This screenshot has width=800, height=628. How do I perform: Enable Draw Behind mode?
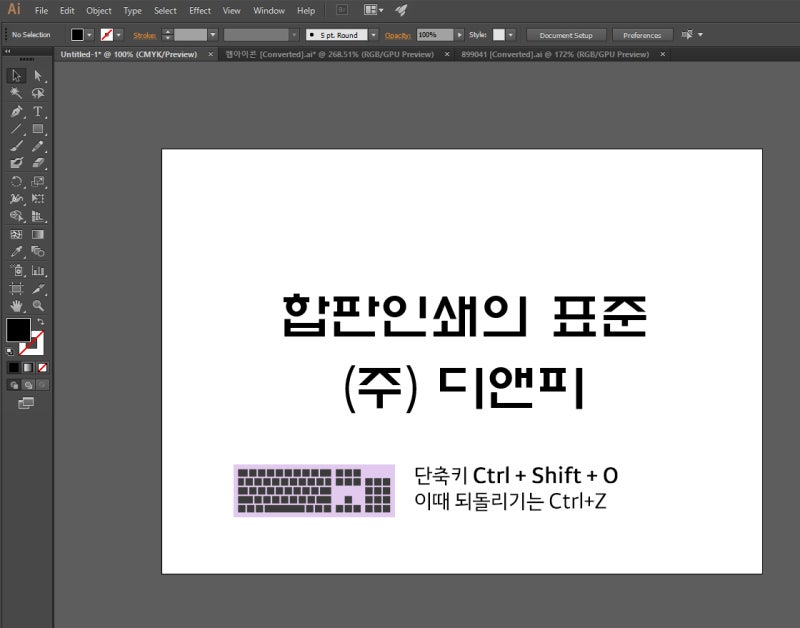(28, 385)
